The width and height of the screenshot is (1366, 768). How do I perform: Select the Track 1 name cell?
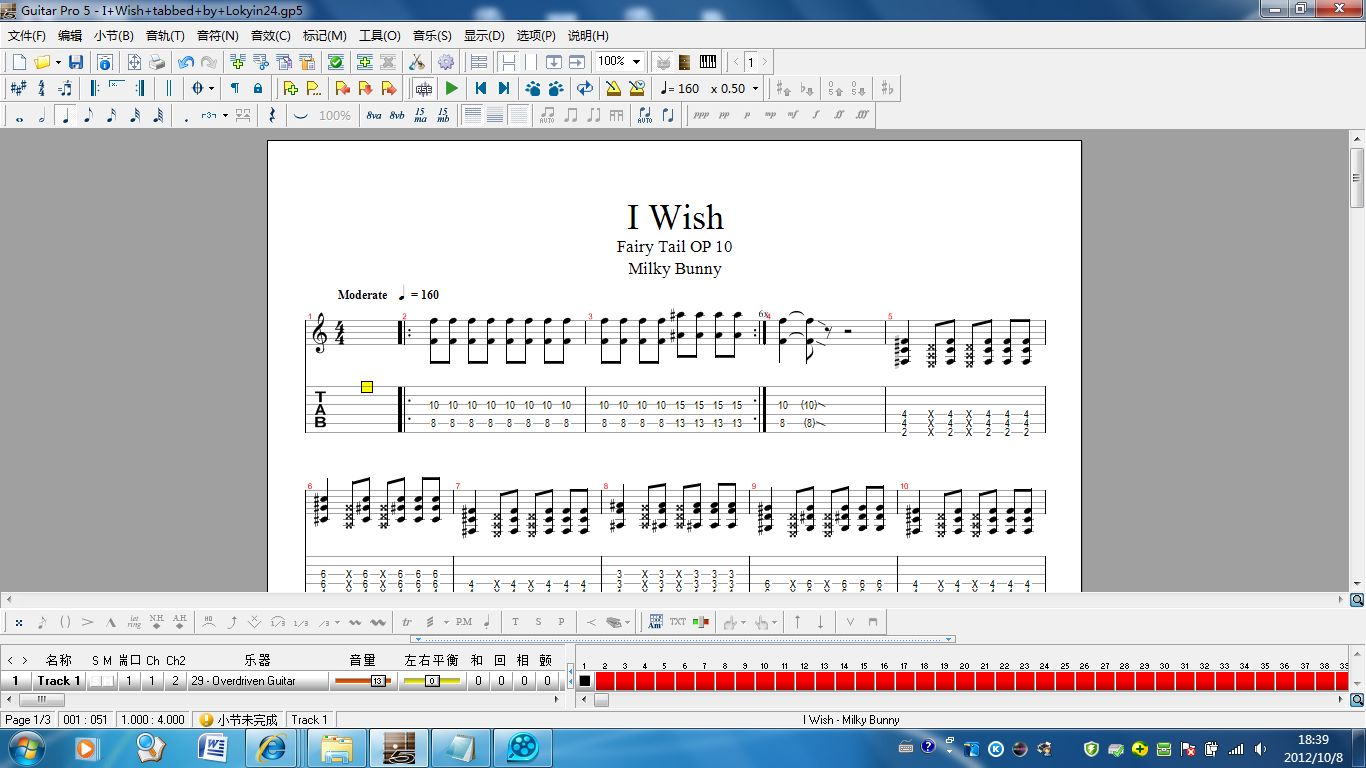(58, 681)
